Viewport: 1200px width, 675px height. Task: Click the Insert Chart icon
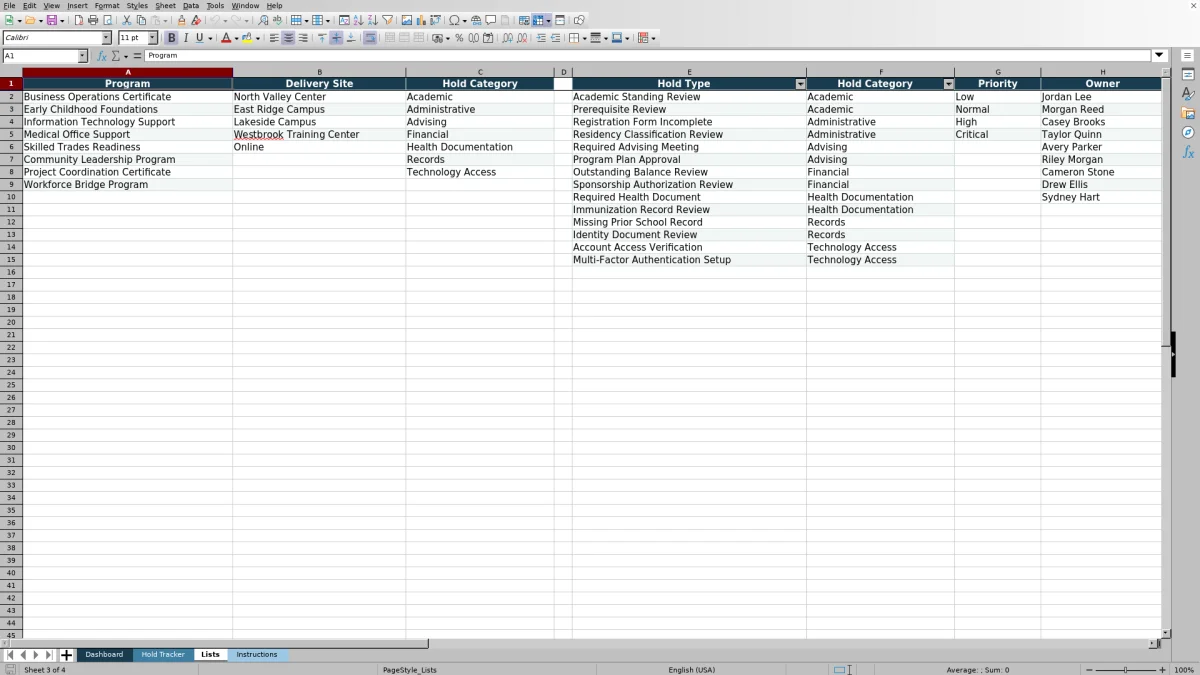pyautogui.click(x=421, y=20)
